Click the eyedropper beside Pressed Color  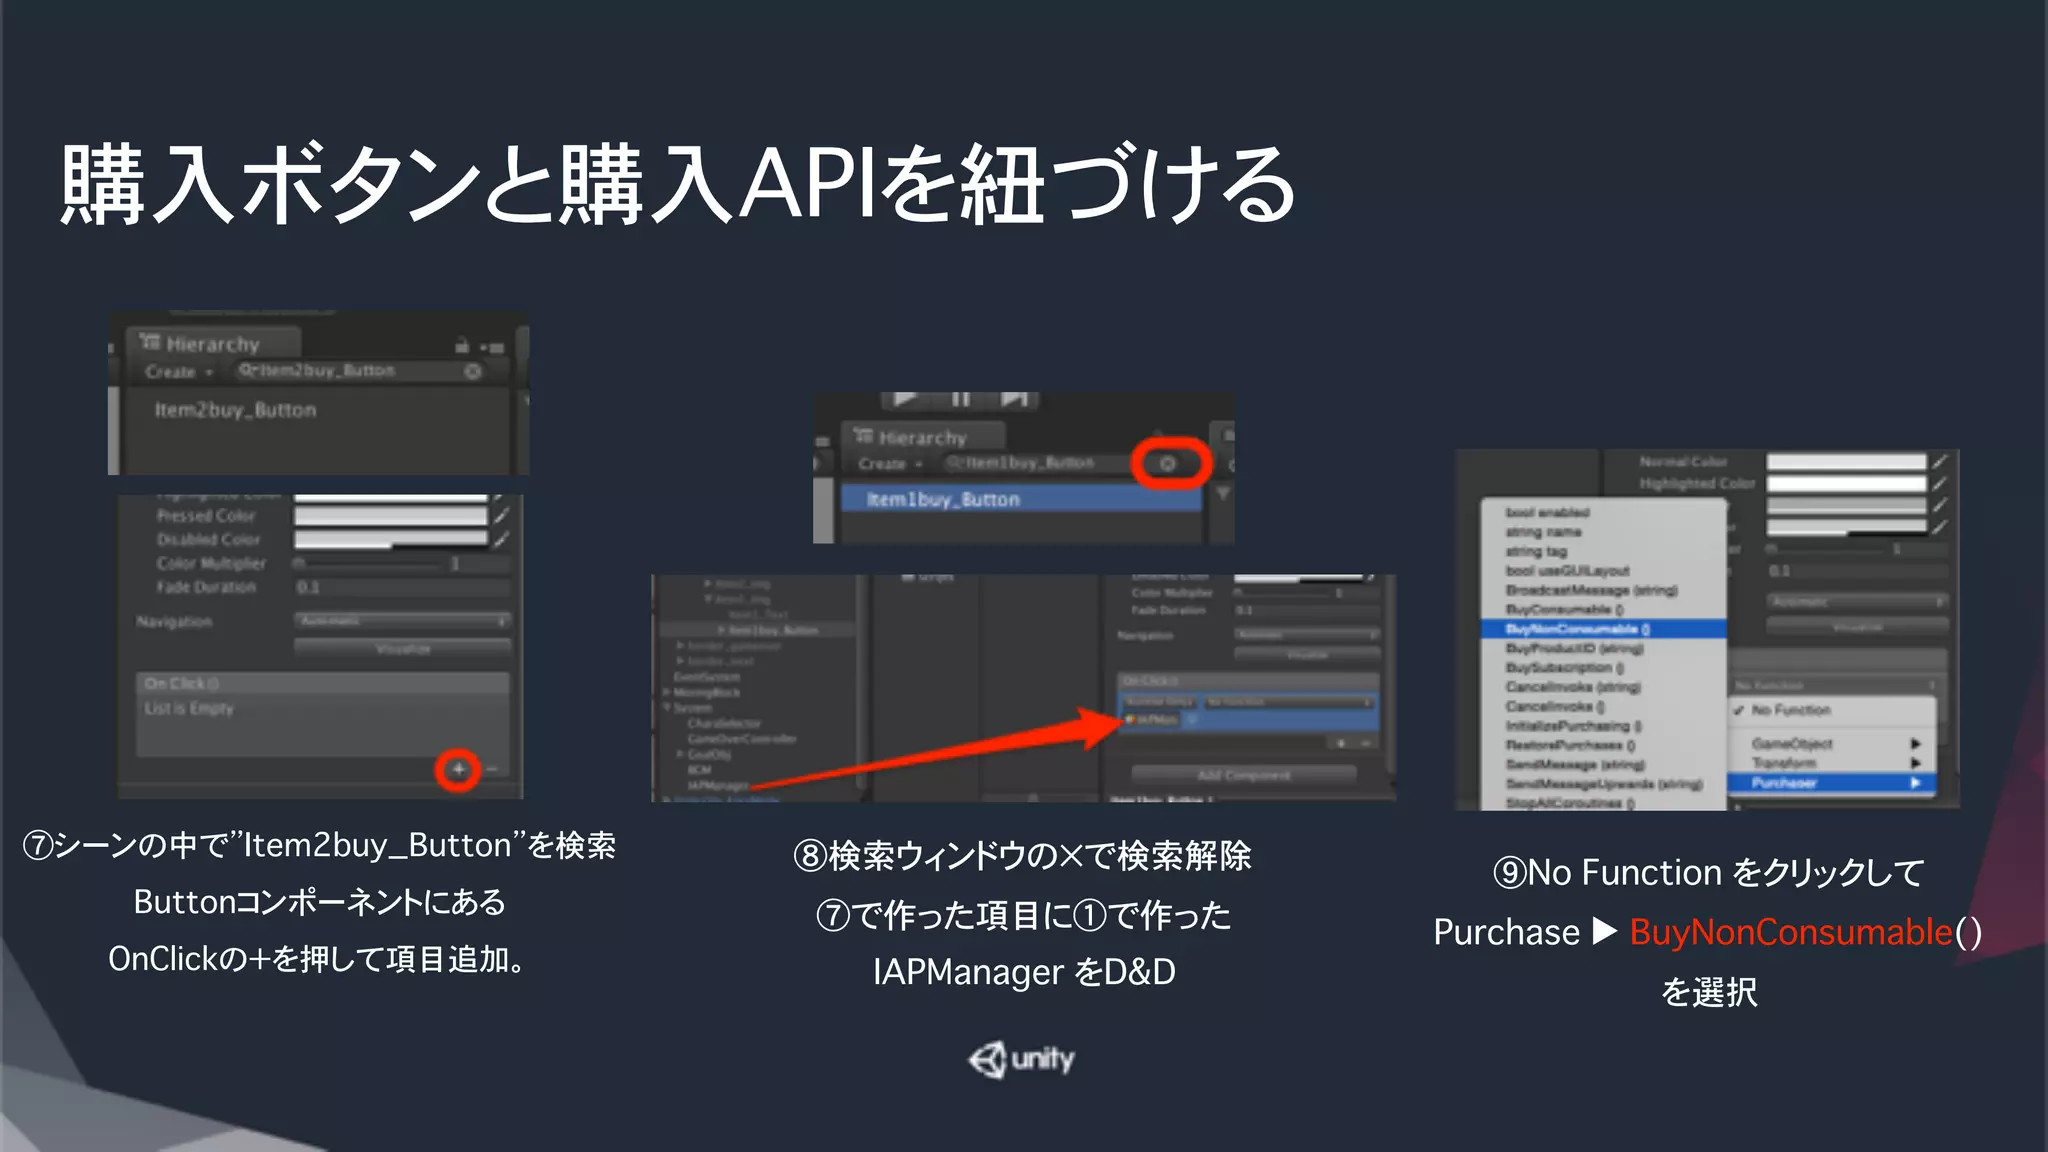(x=501, y=516)
